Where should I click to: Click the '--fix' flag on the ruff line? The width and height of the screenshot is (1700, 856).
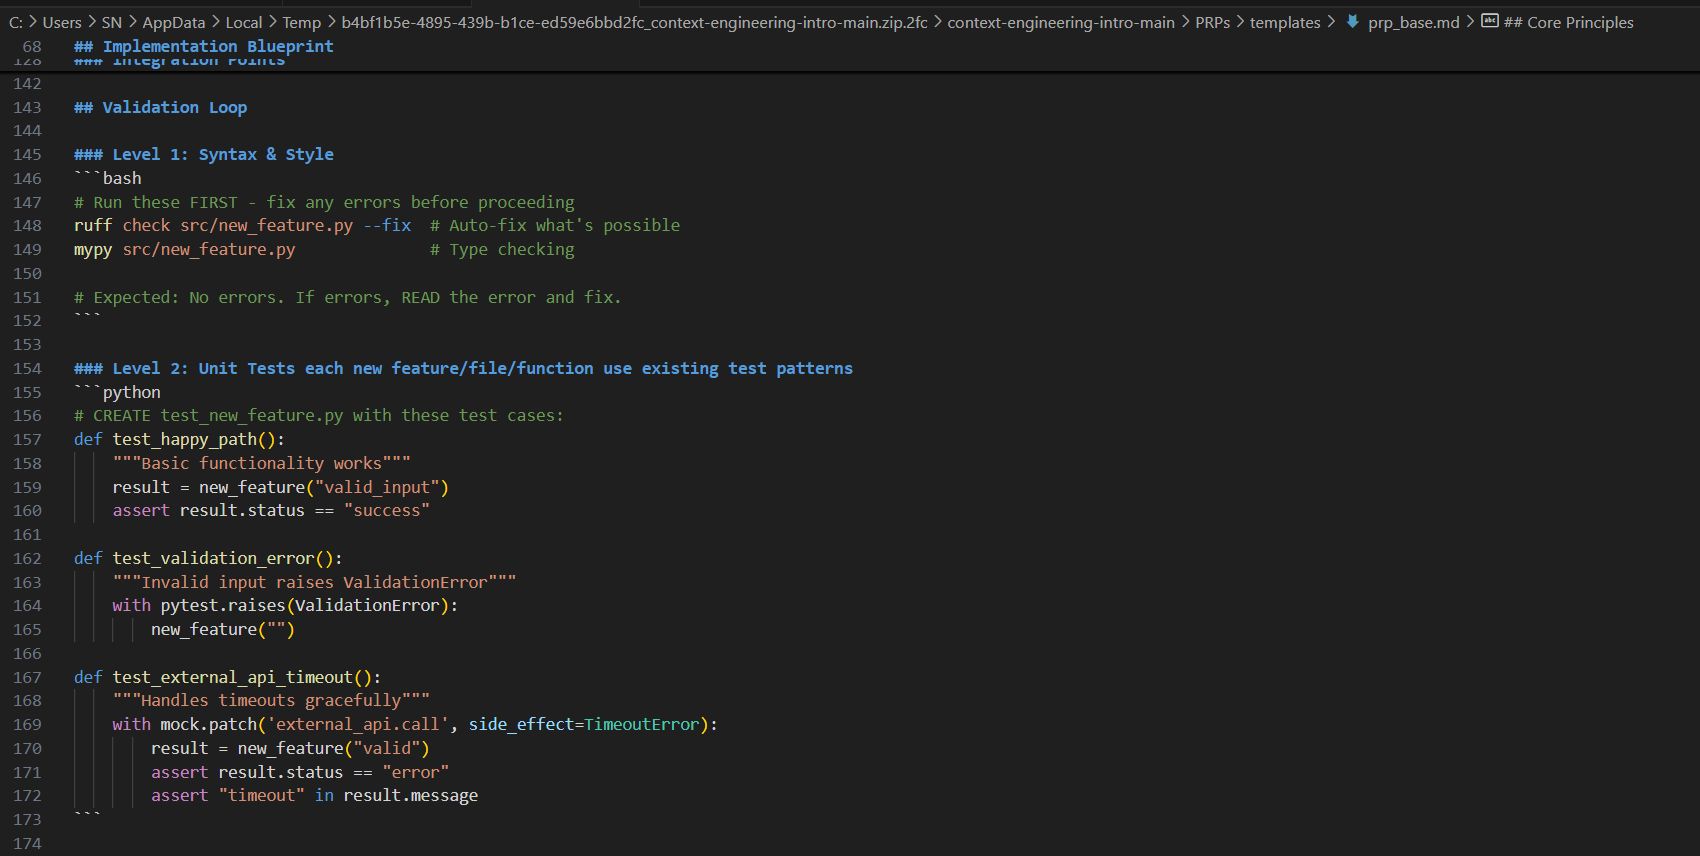pyautogui.click(x=387, y=225)
